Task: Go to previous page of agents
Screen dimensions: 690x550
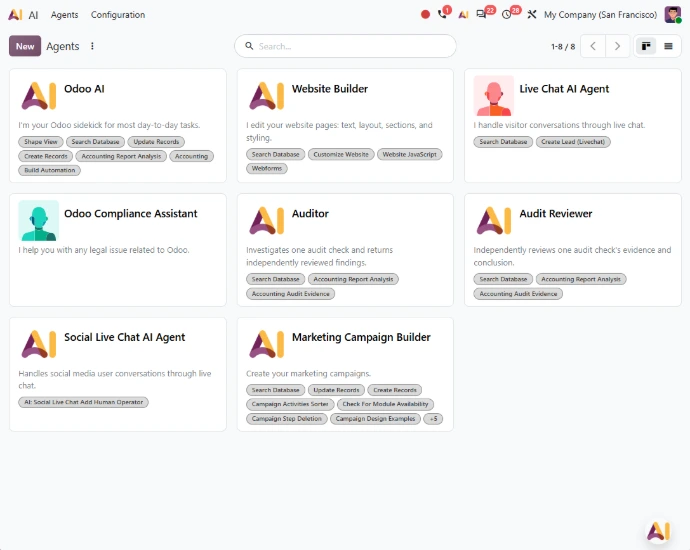Action: pyautogui.click(x=593, y=46)
